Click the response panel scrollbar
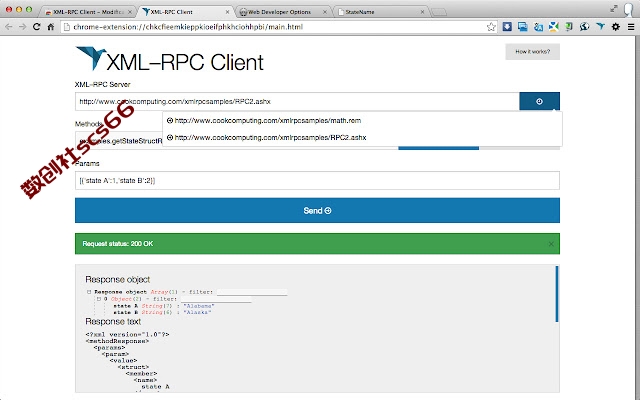The image size is (640, 400). click(x=557, y=294)
